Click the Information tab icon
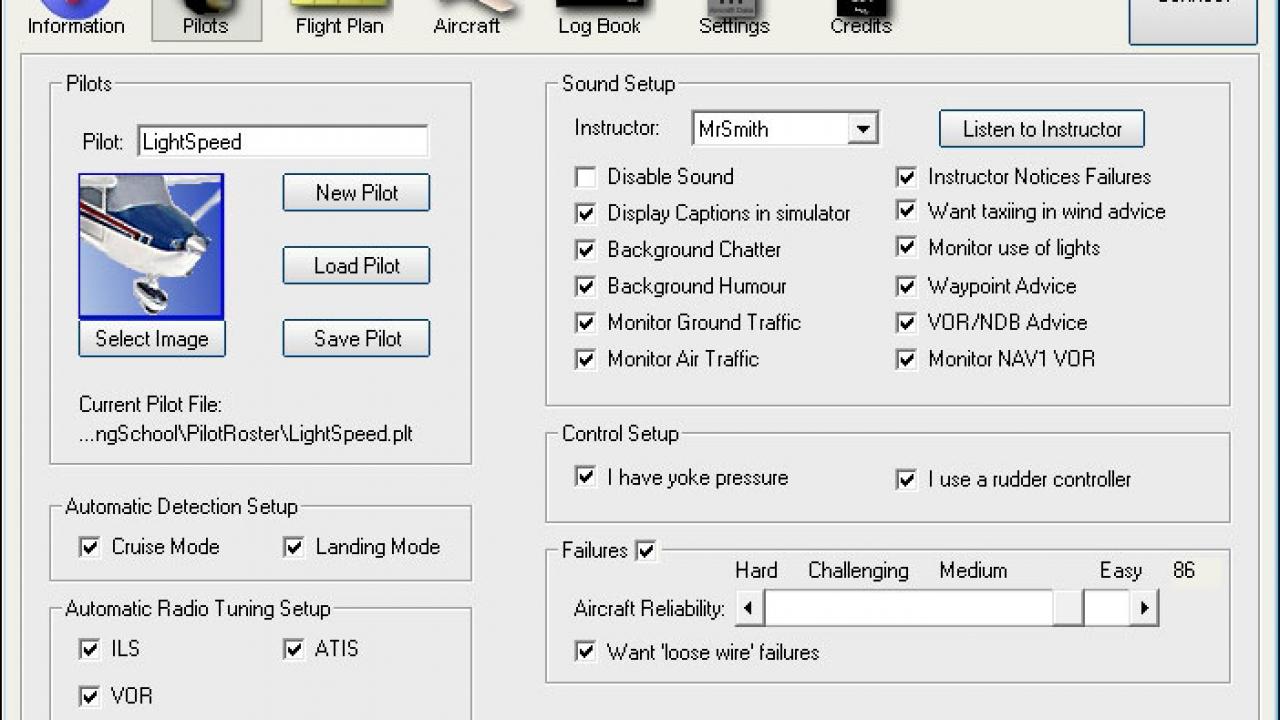The width and height of the screenshot is (1280, 720). 75,12
